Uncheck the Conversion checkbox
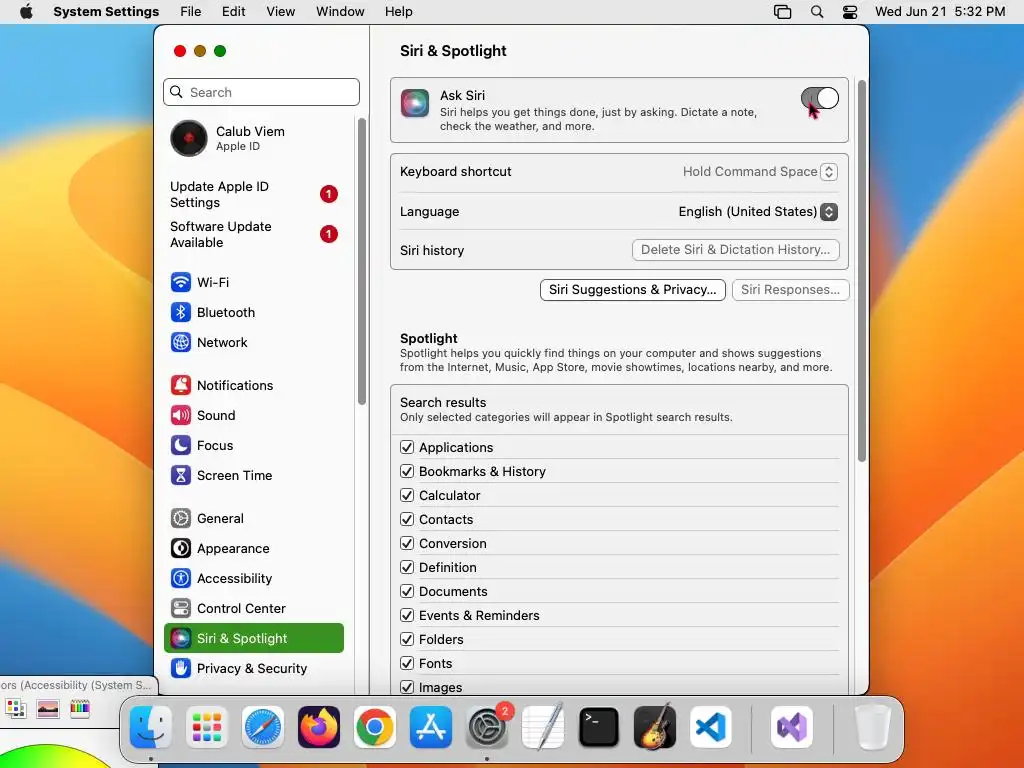 (407, 543)
